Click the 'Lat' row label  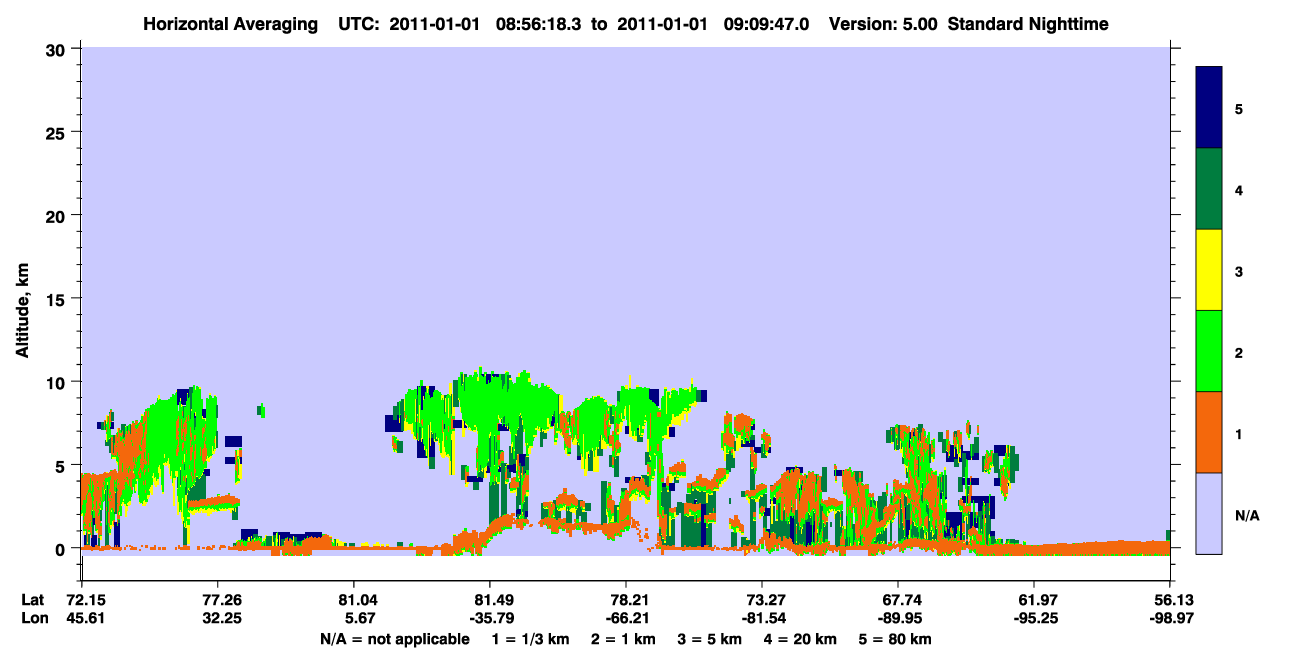coord(32,600)
